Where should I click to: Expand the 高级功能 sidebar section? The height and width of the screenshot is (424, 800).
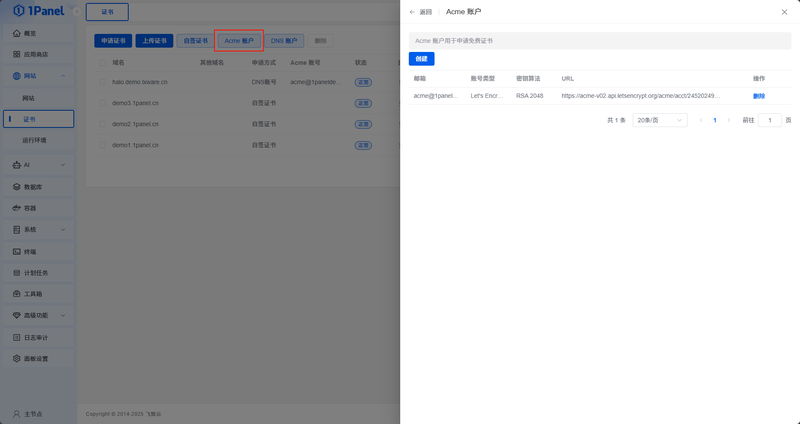(39, 315)
